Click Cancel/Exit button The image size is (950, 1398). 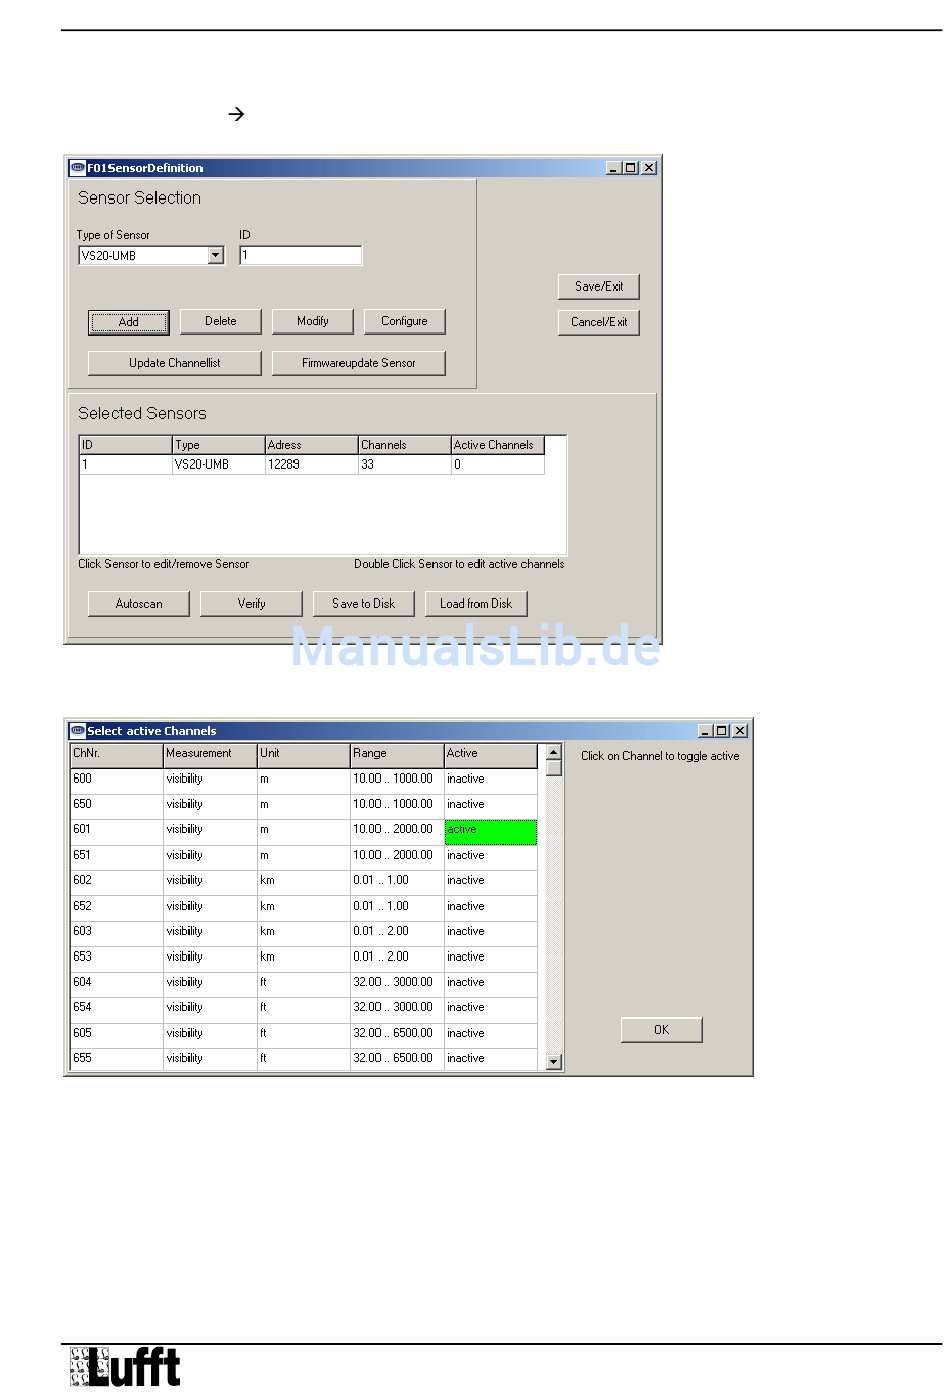point(599,322)
